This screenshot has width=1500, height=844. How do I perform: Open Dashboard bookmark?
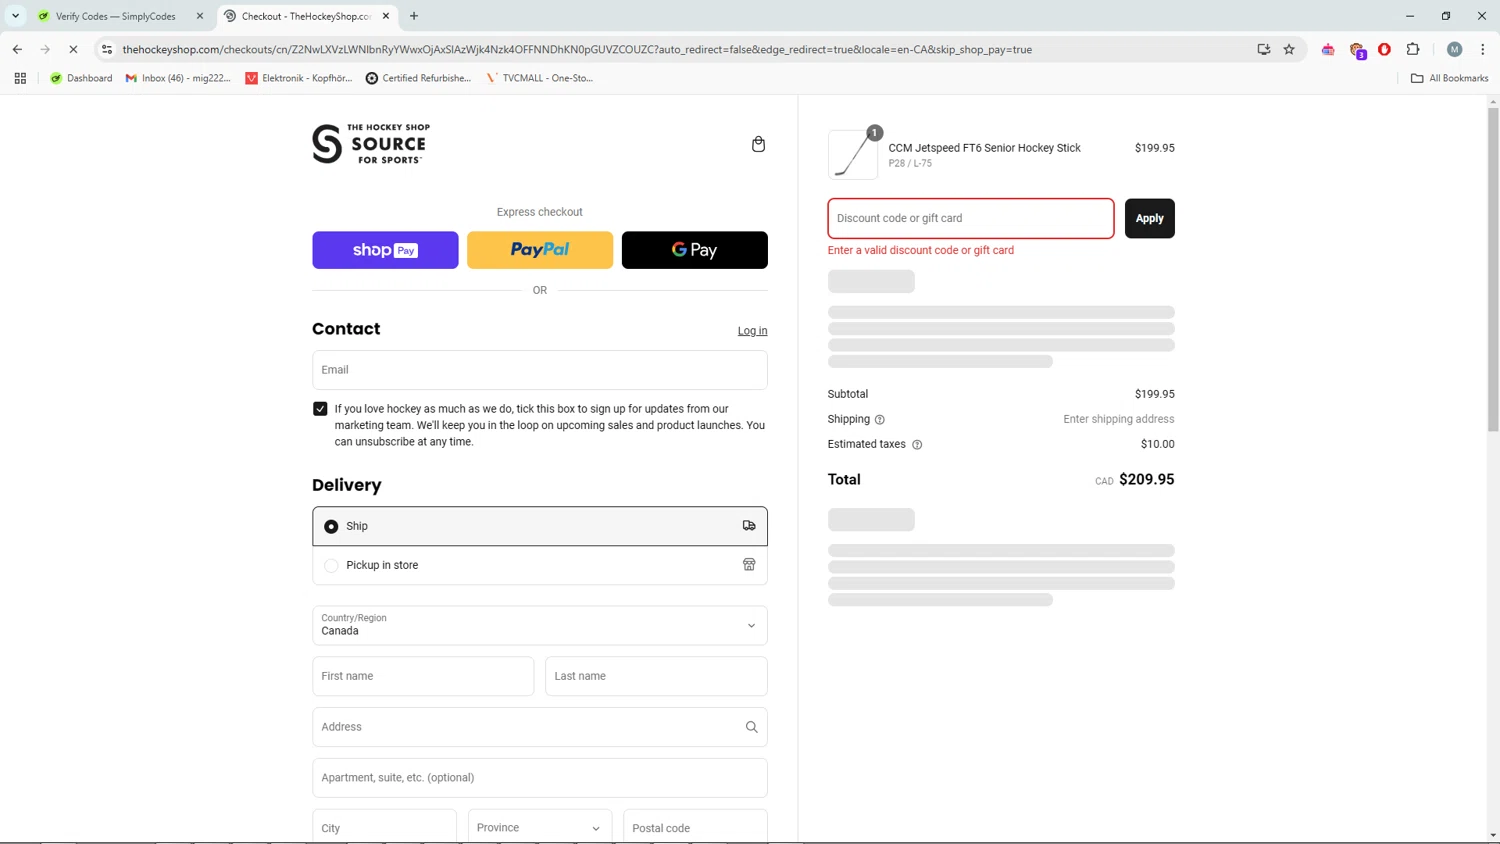(81, 78)
